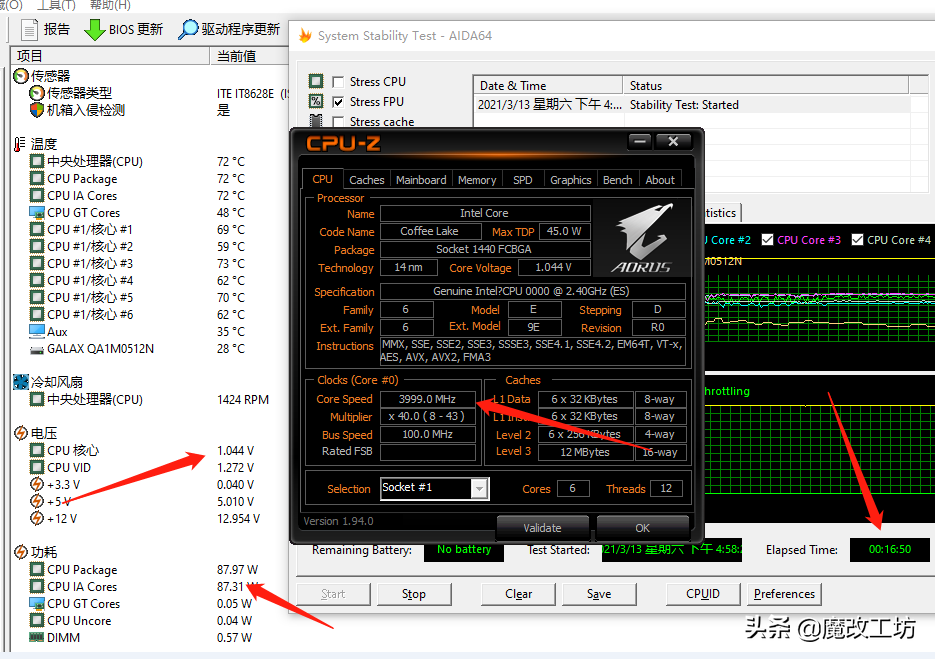Click the GALAX QA1M0512N drive icon
The width and height of the screenshot is (935, 659).
pos(37,349)
